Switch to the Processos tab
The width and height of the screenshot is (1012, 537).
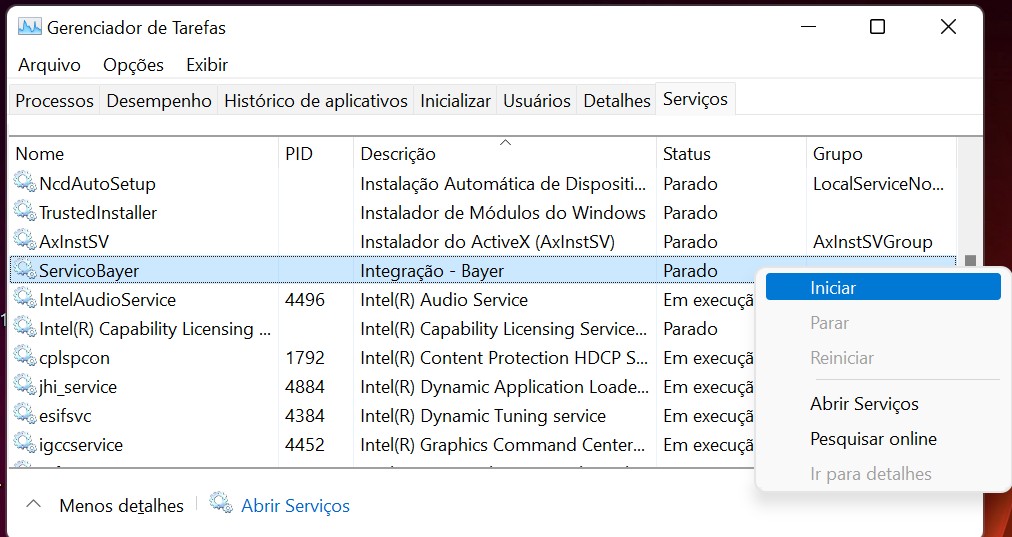coord(54,101)
